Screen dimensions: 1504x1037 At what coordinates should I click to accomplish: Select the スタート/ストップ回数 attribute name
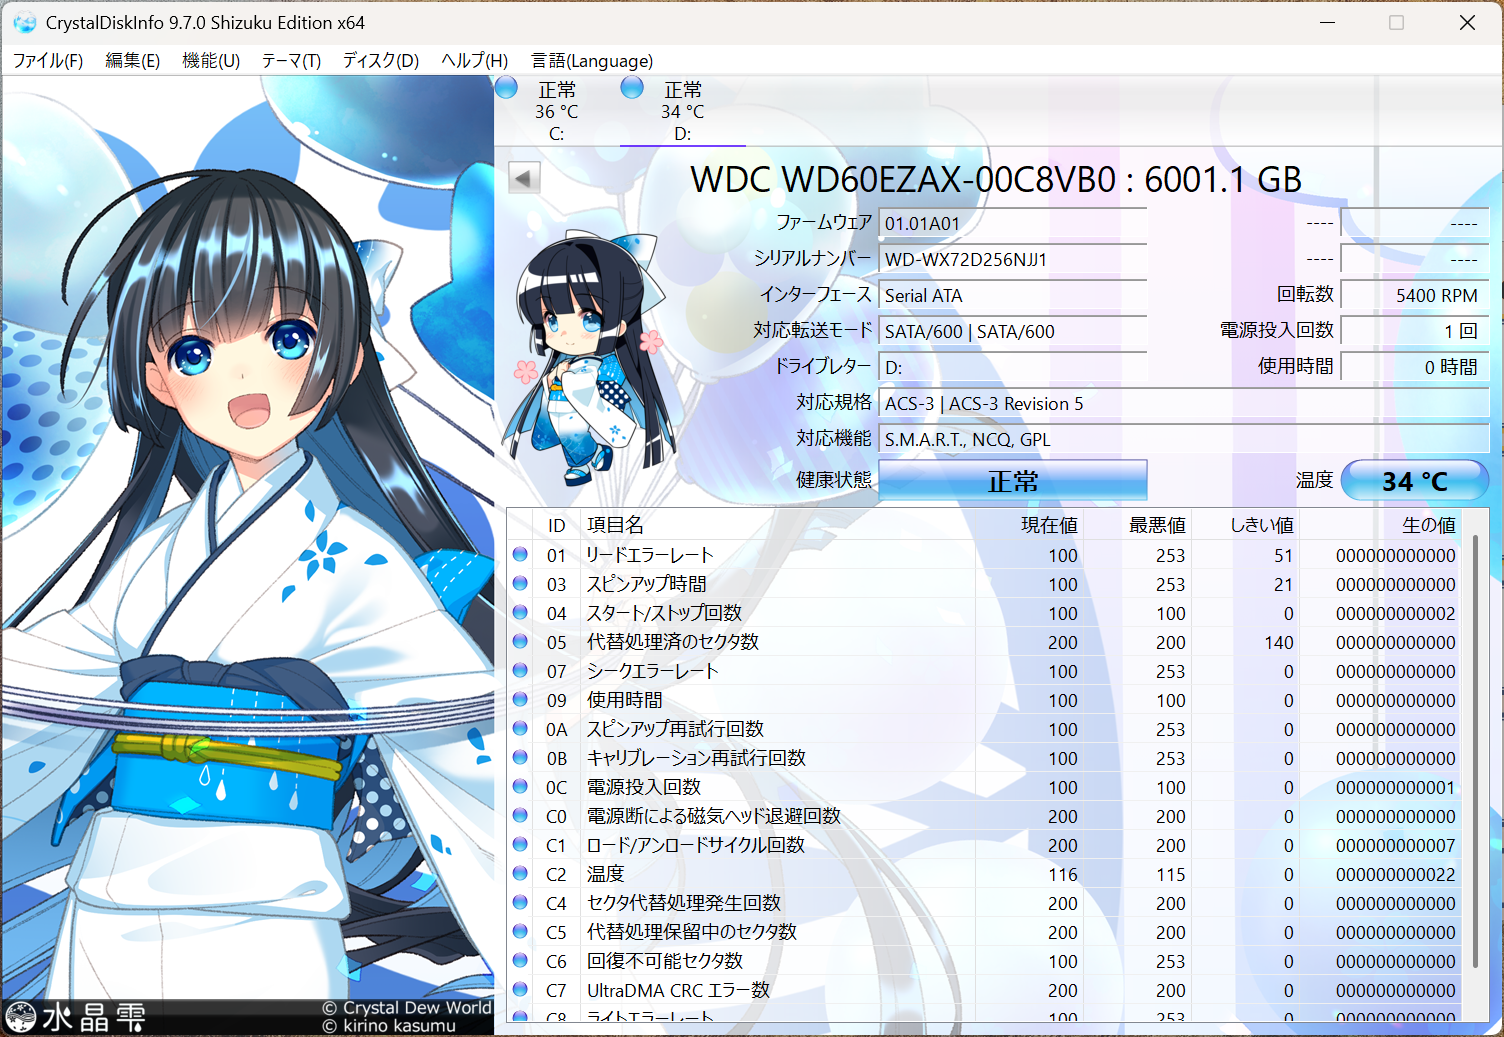[x=664, y=612]
